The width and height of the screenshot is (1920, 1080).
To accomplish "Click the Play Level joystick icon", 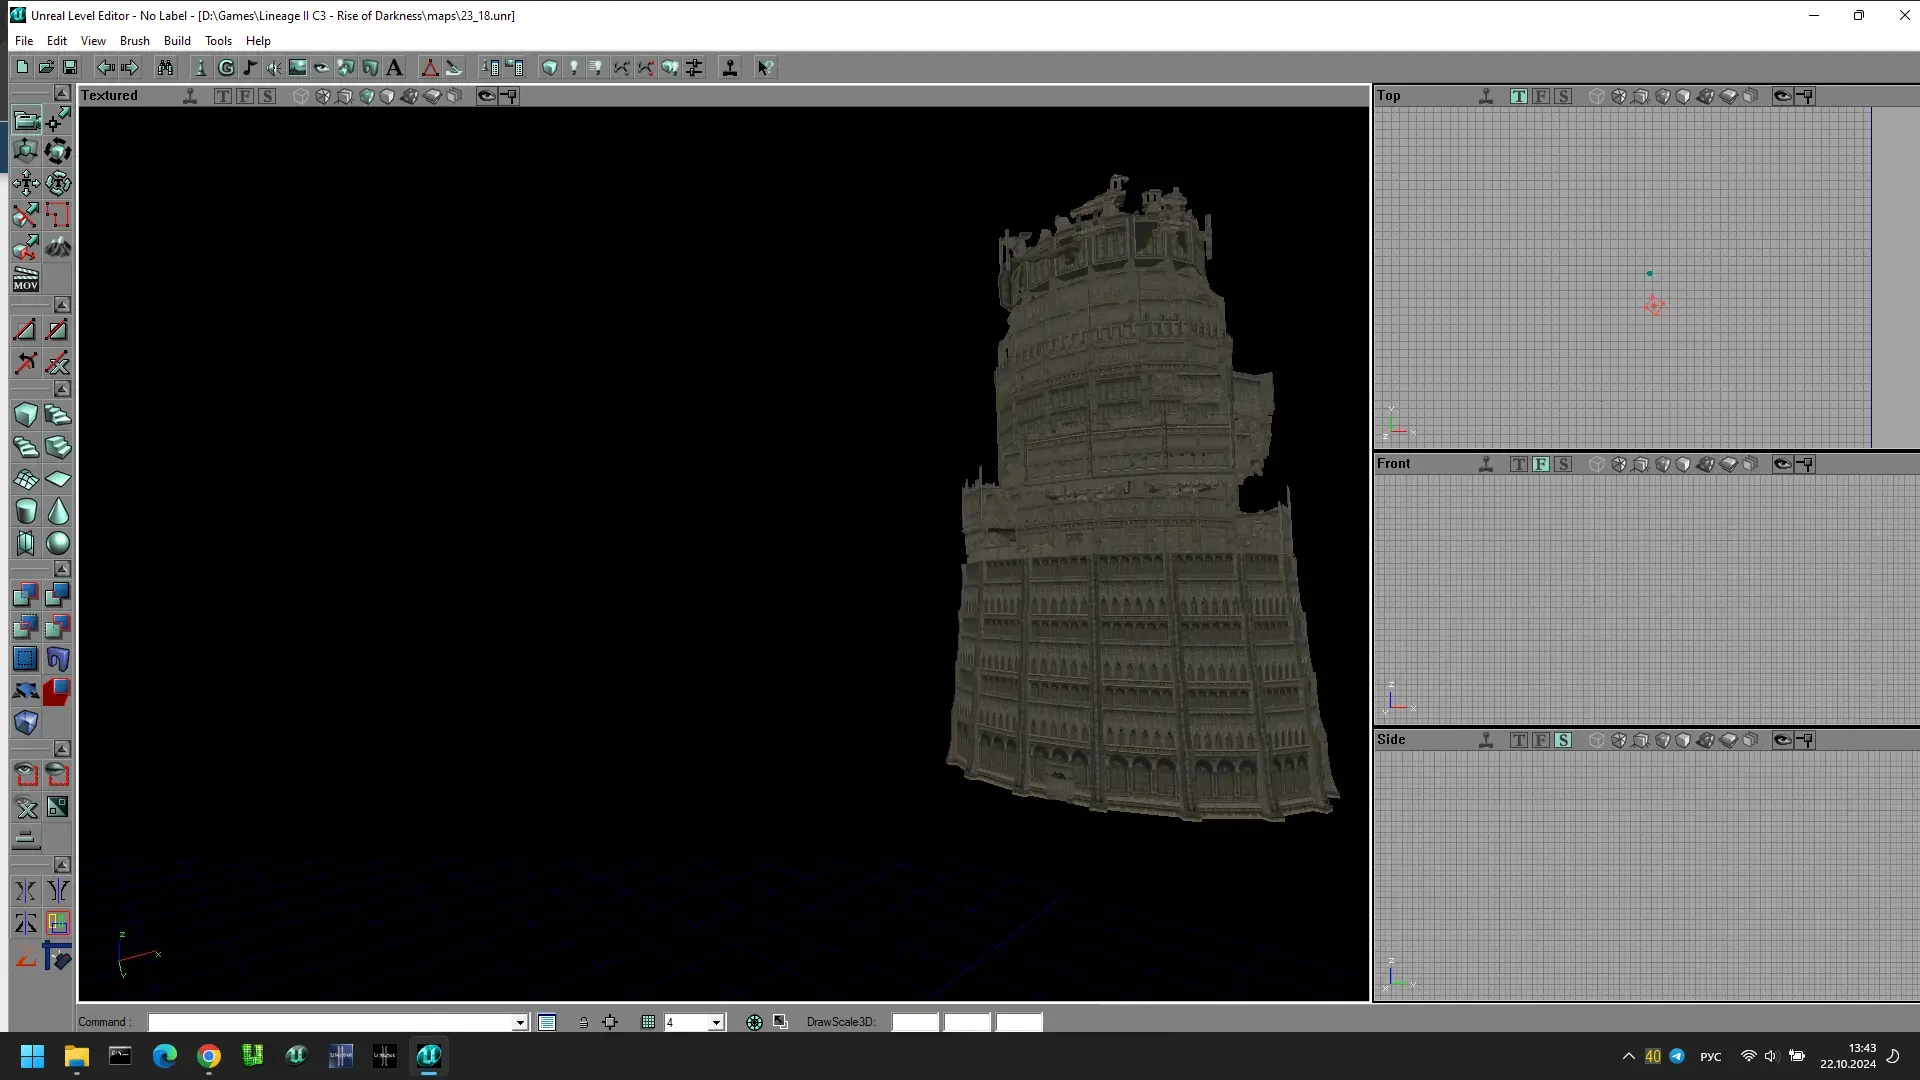I will point(730,67).
